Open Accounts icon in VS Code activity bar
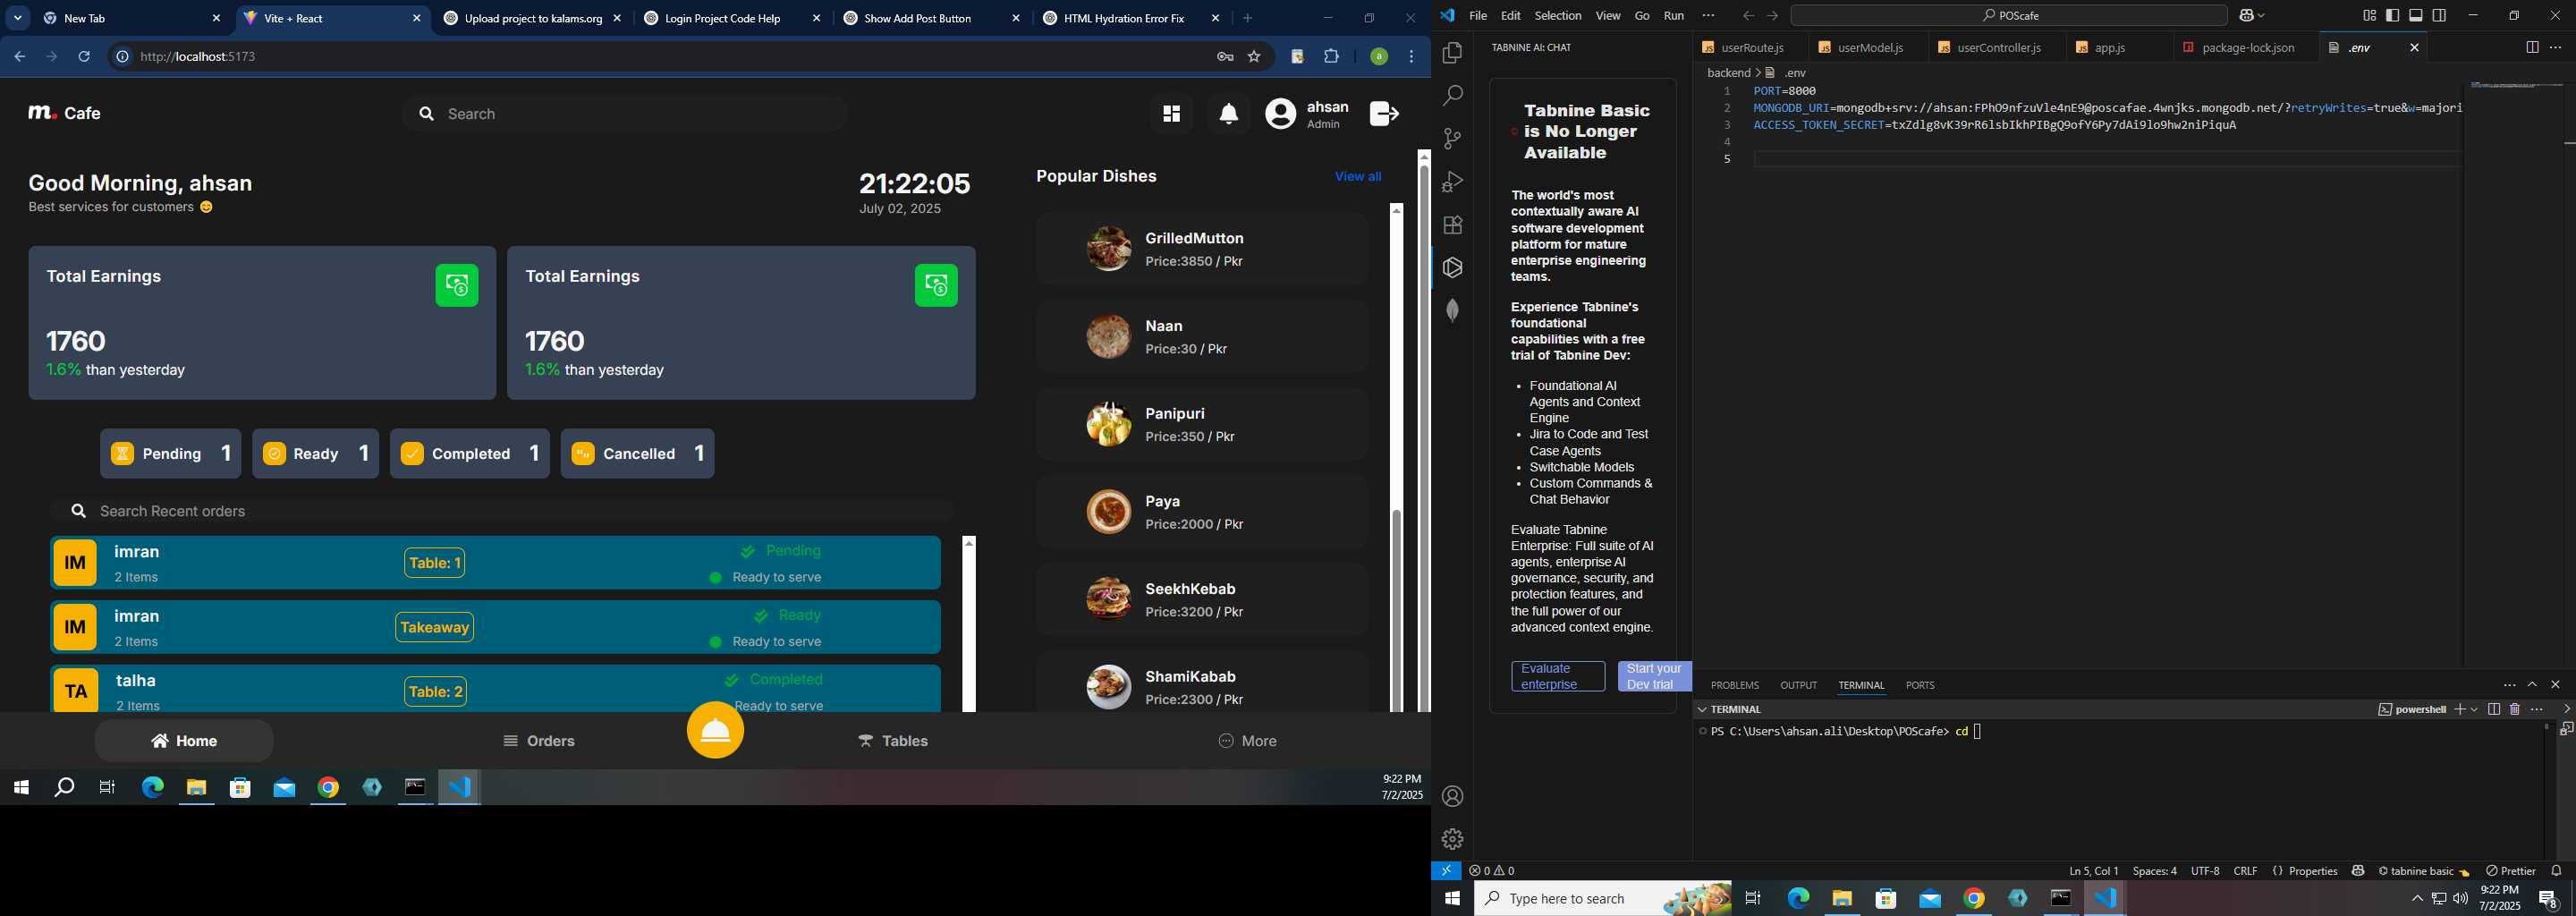2576x916 pixels. [1452, 797]
